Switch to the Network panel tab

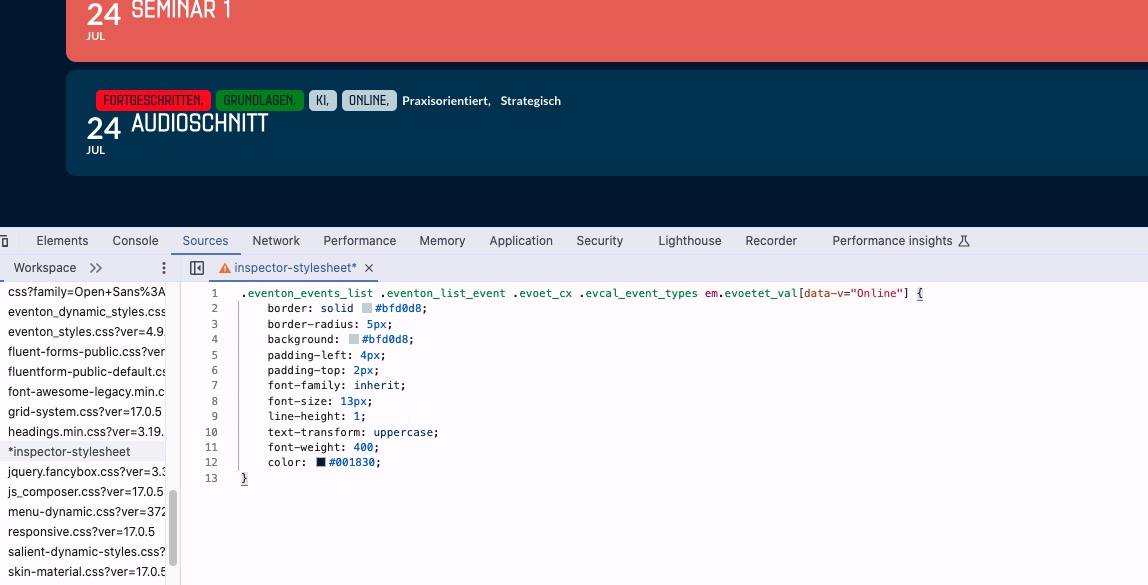click(276, 241)
